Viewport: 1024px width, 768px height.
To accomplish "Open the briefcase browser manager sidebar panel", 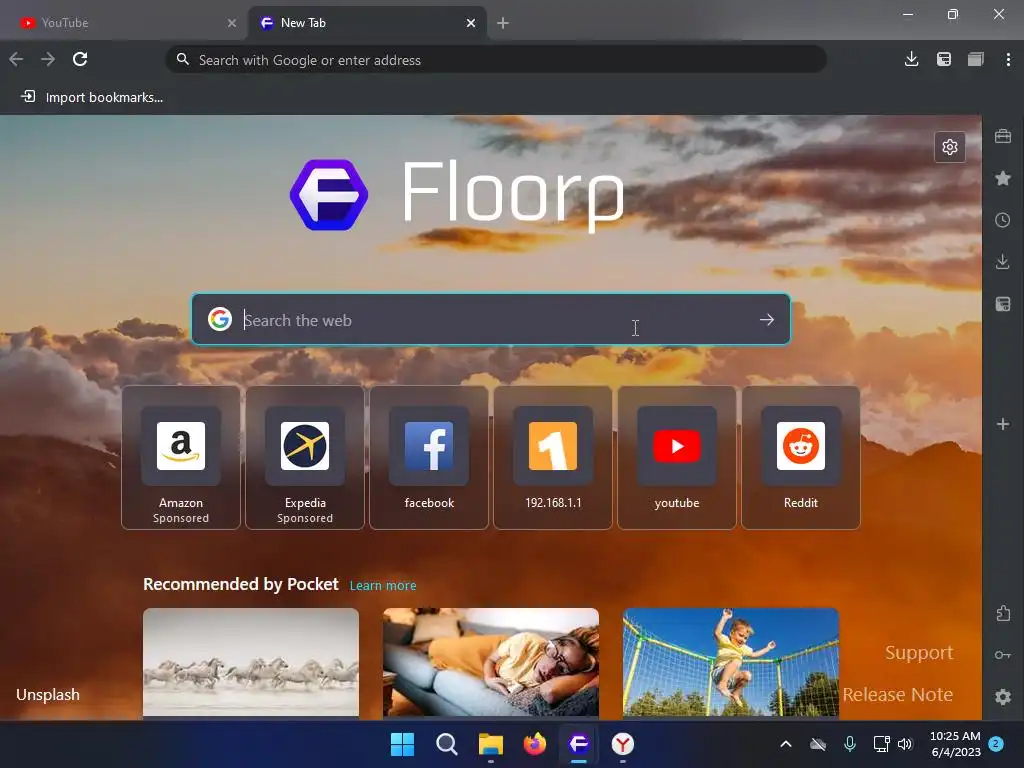I will 1003,136.
